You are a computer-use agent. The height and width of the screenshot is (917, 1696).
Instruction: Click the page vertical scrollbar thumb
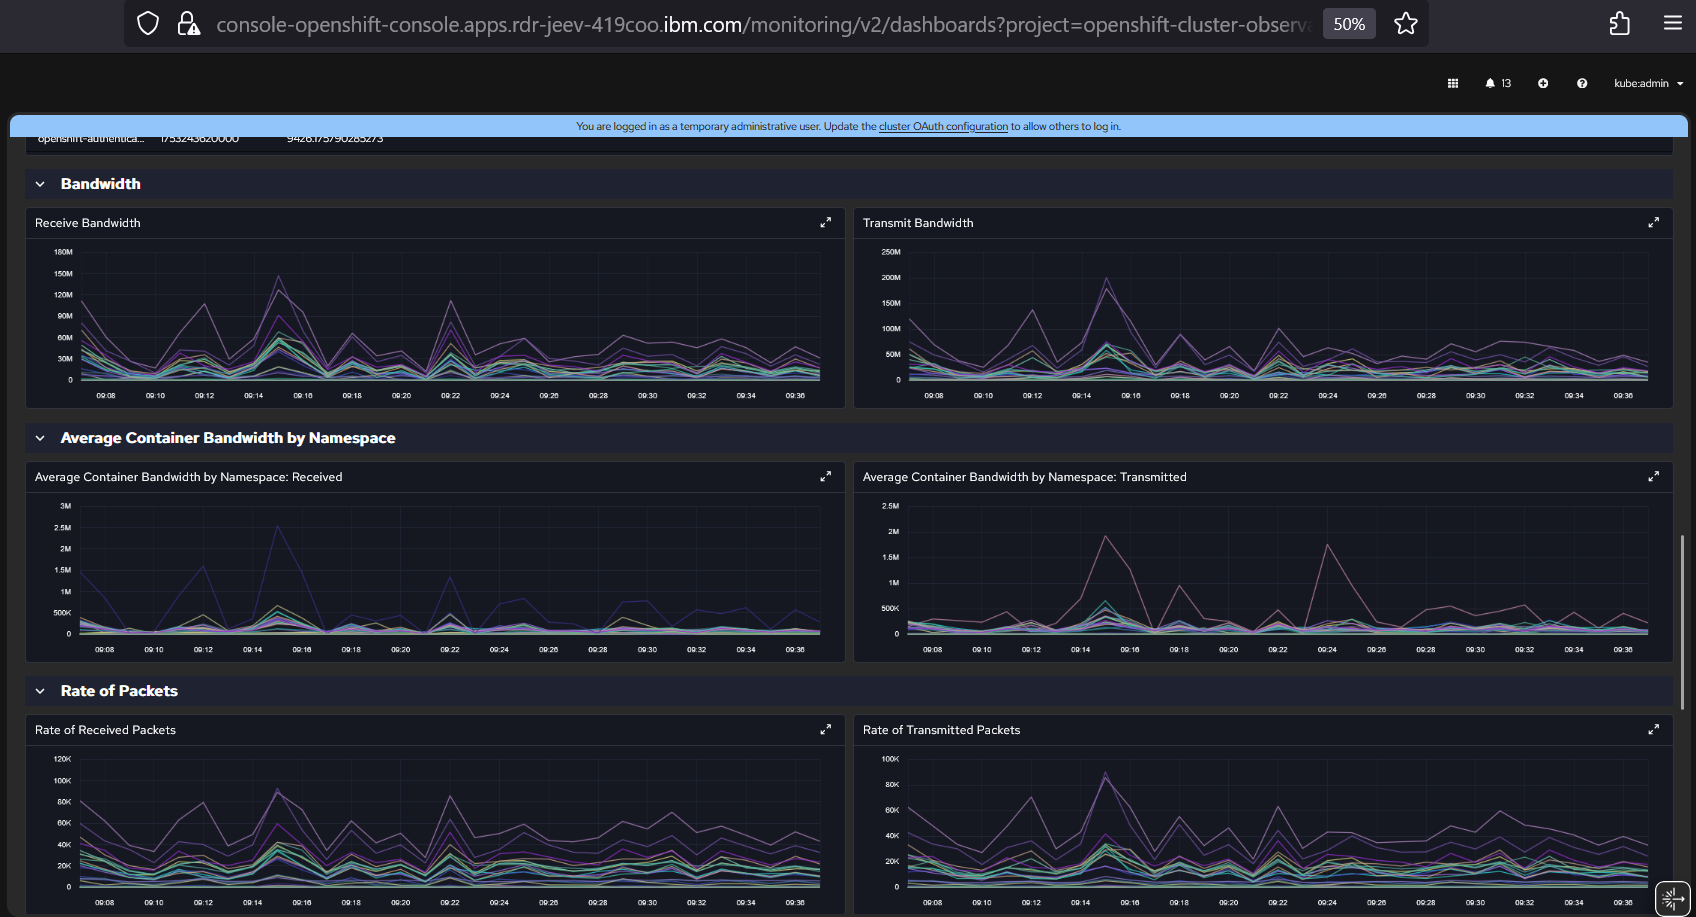tap(1682, 622)
